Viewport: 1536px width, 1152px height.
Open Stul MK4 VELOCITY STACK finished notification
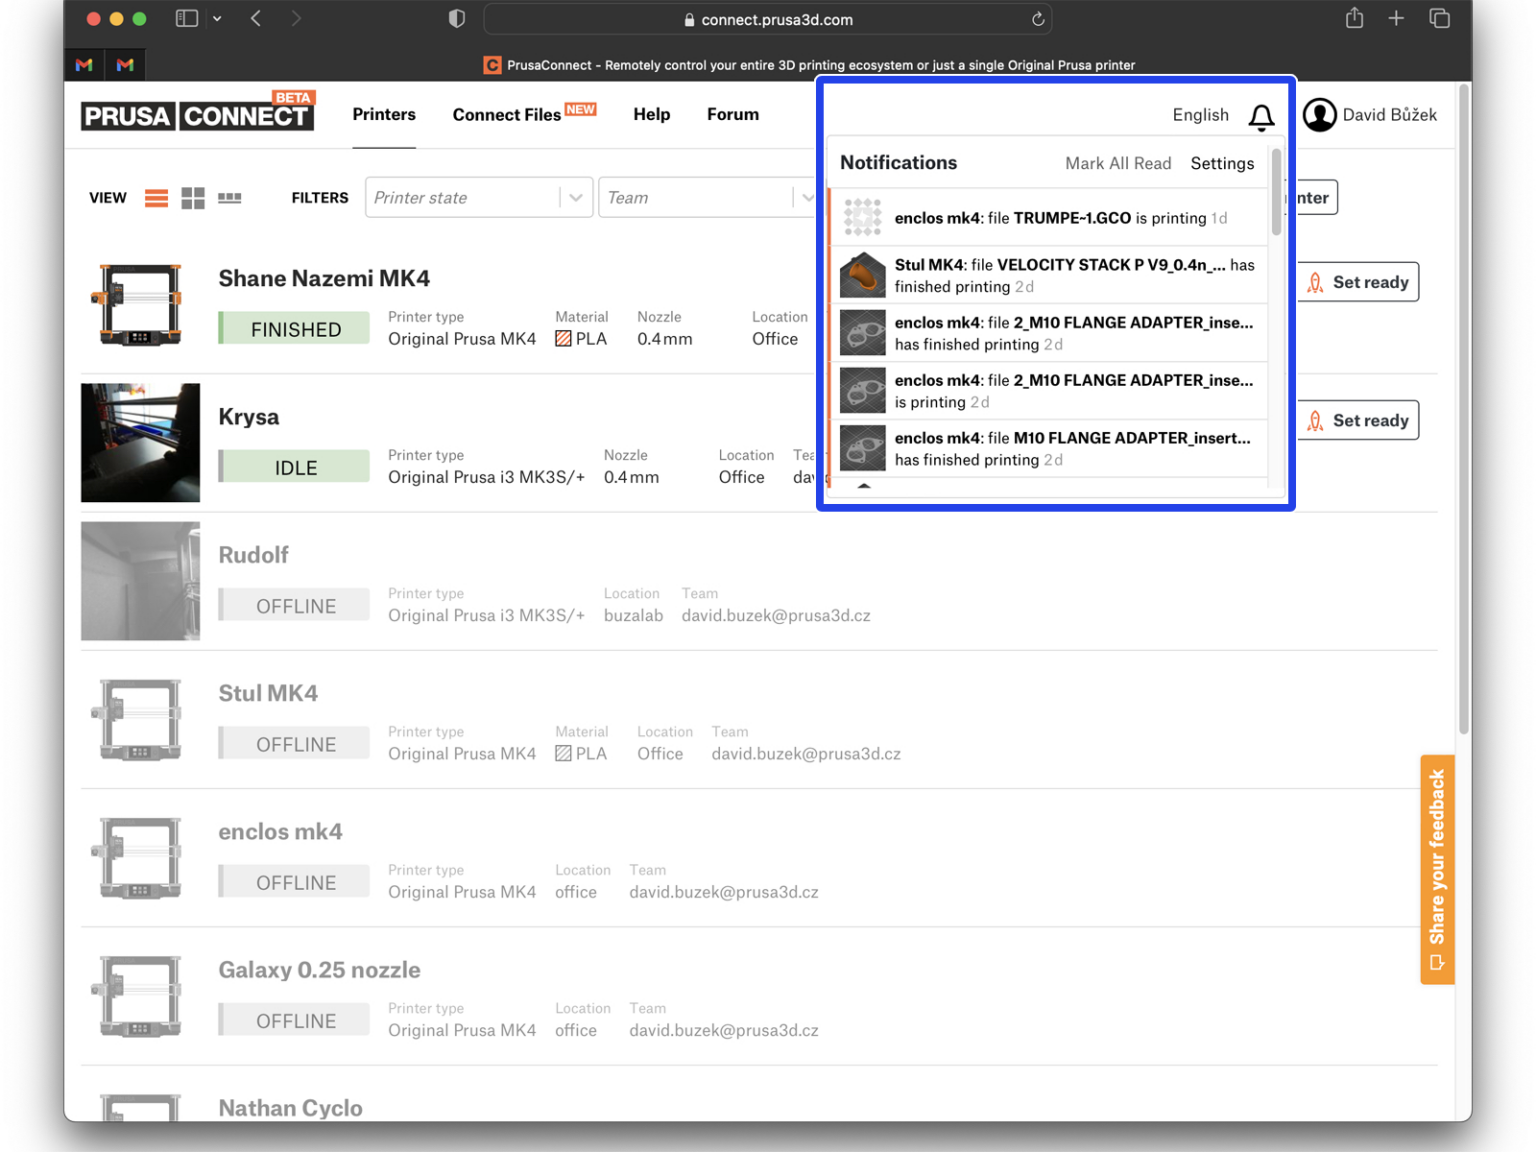pos(1049,275)
